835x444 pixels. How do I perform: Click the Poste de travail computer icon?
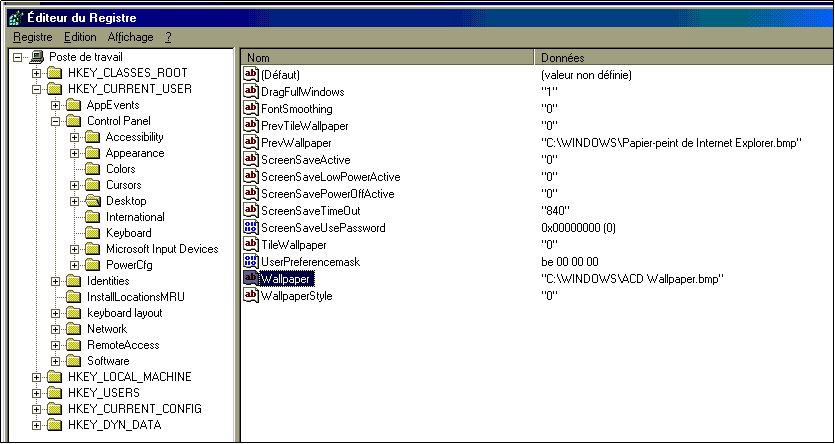pyautogui.click(x=37, y=57)
